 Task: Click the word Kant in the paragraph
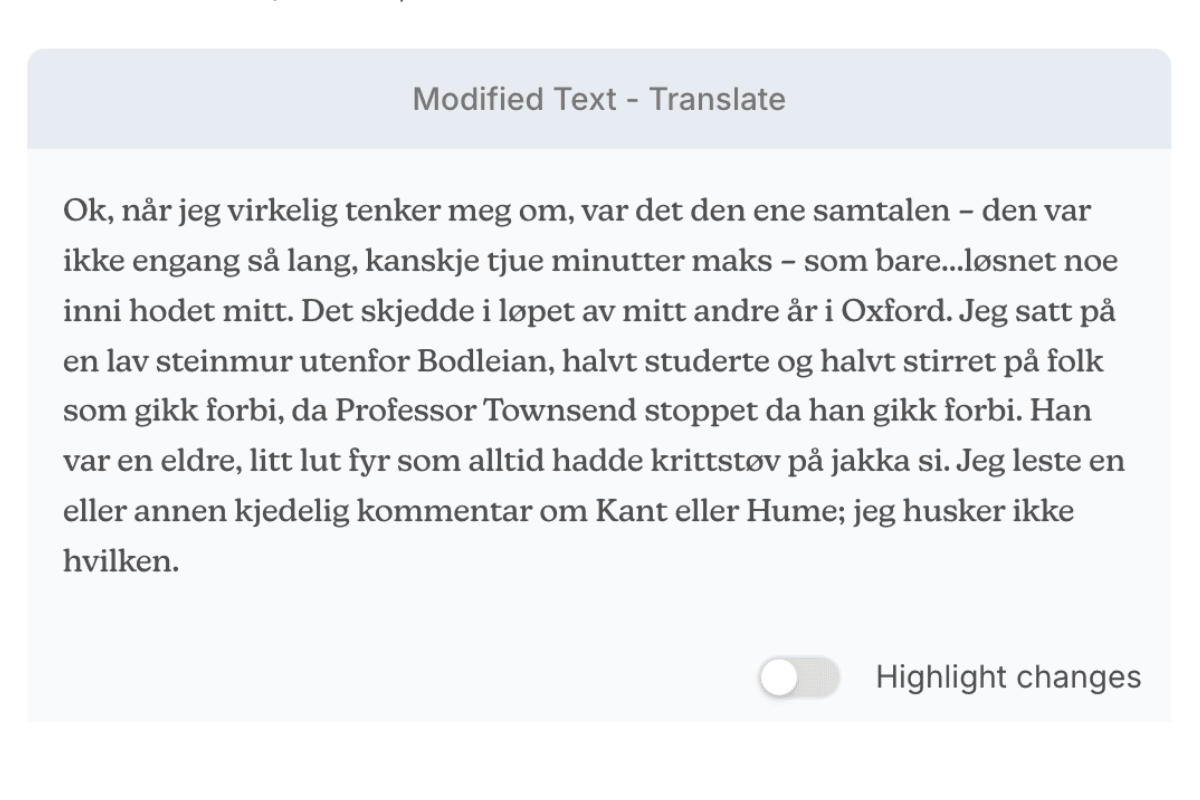click(623, 511)
